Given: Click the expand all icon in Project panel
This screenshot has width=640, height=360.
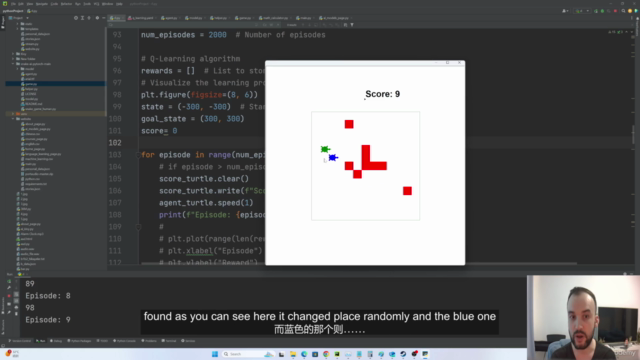Looking at the screenshot, I should 82,18.
